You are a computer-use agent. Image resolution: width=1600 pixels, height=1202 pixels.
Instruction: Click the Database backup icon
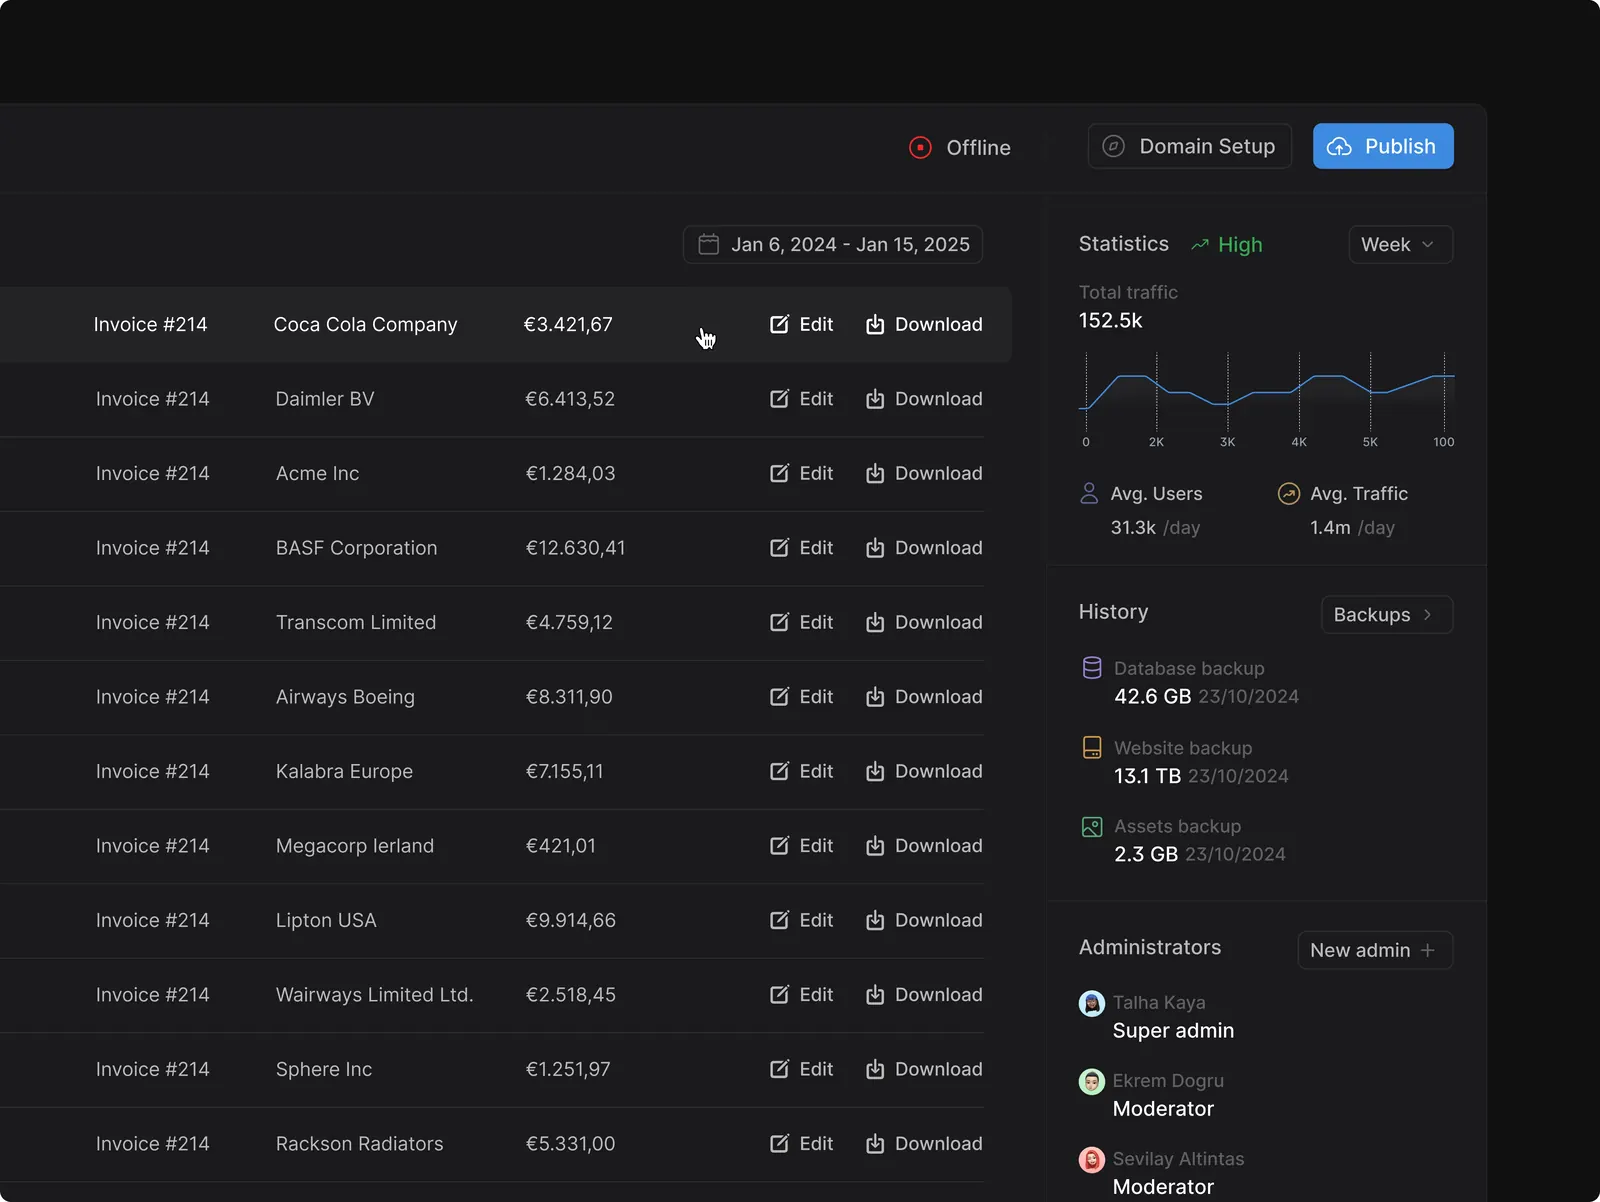click(1092, 668)
